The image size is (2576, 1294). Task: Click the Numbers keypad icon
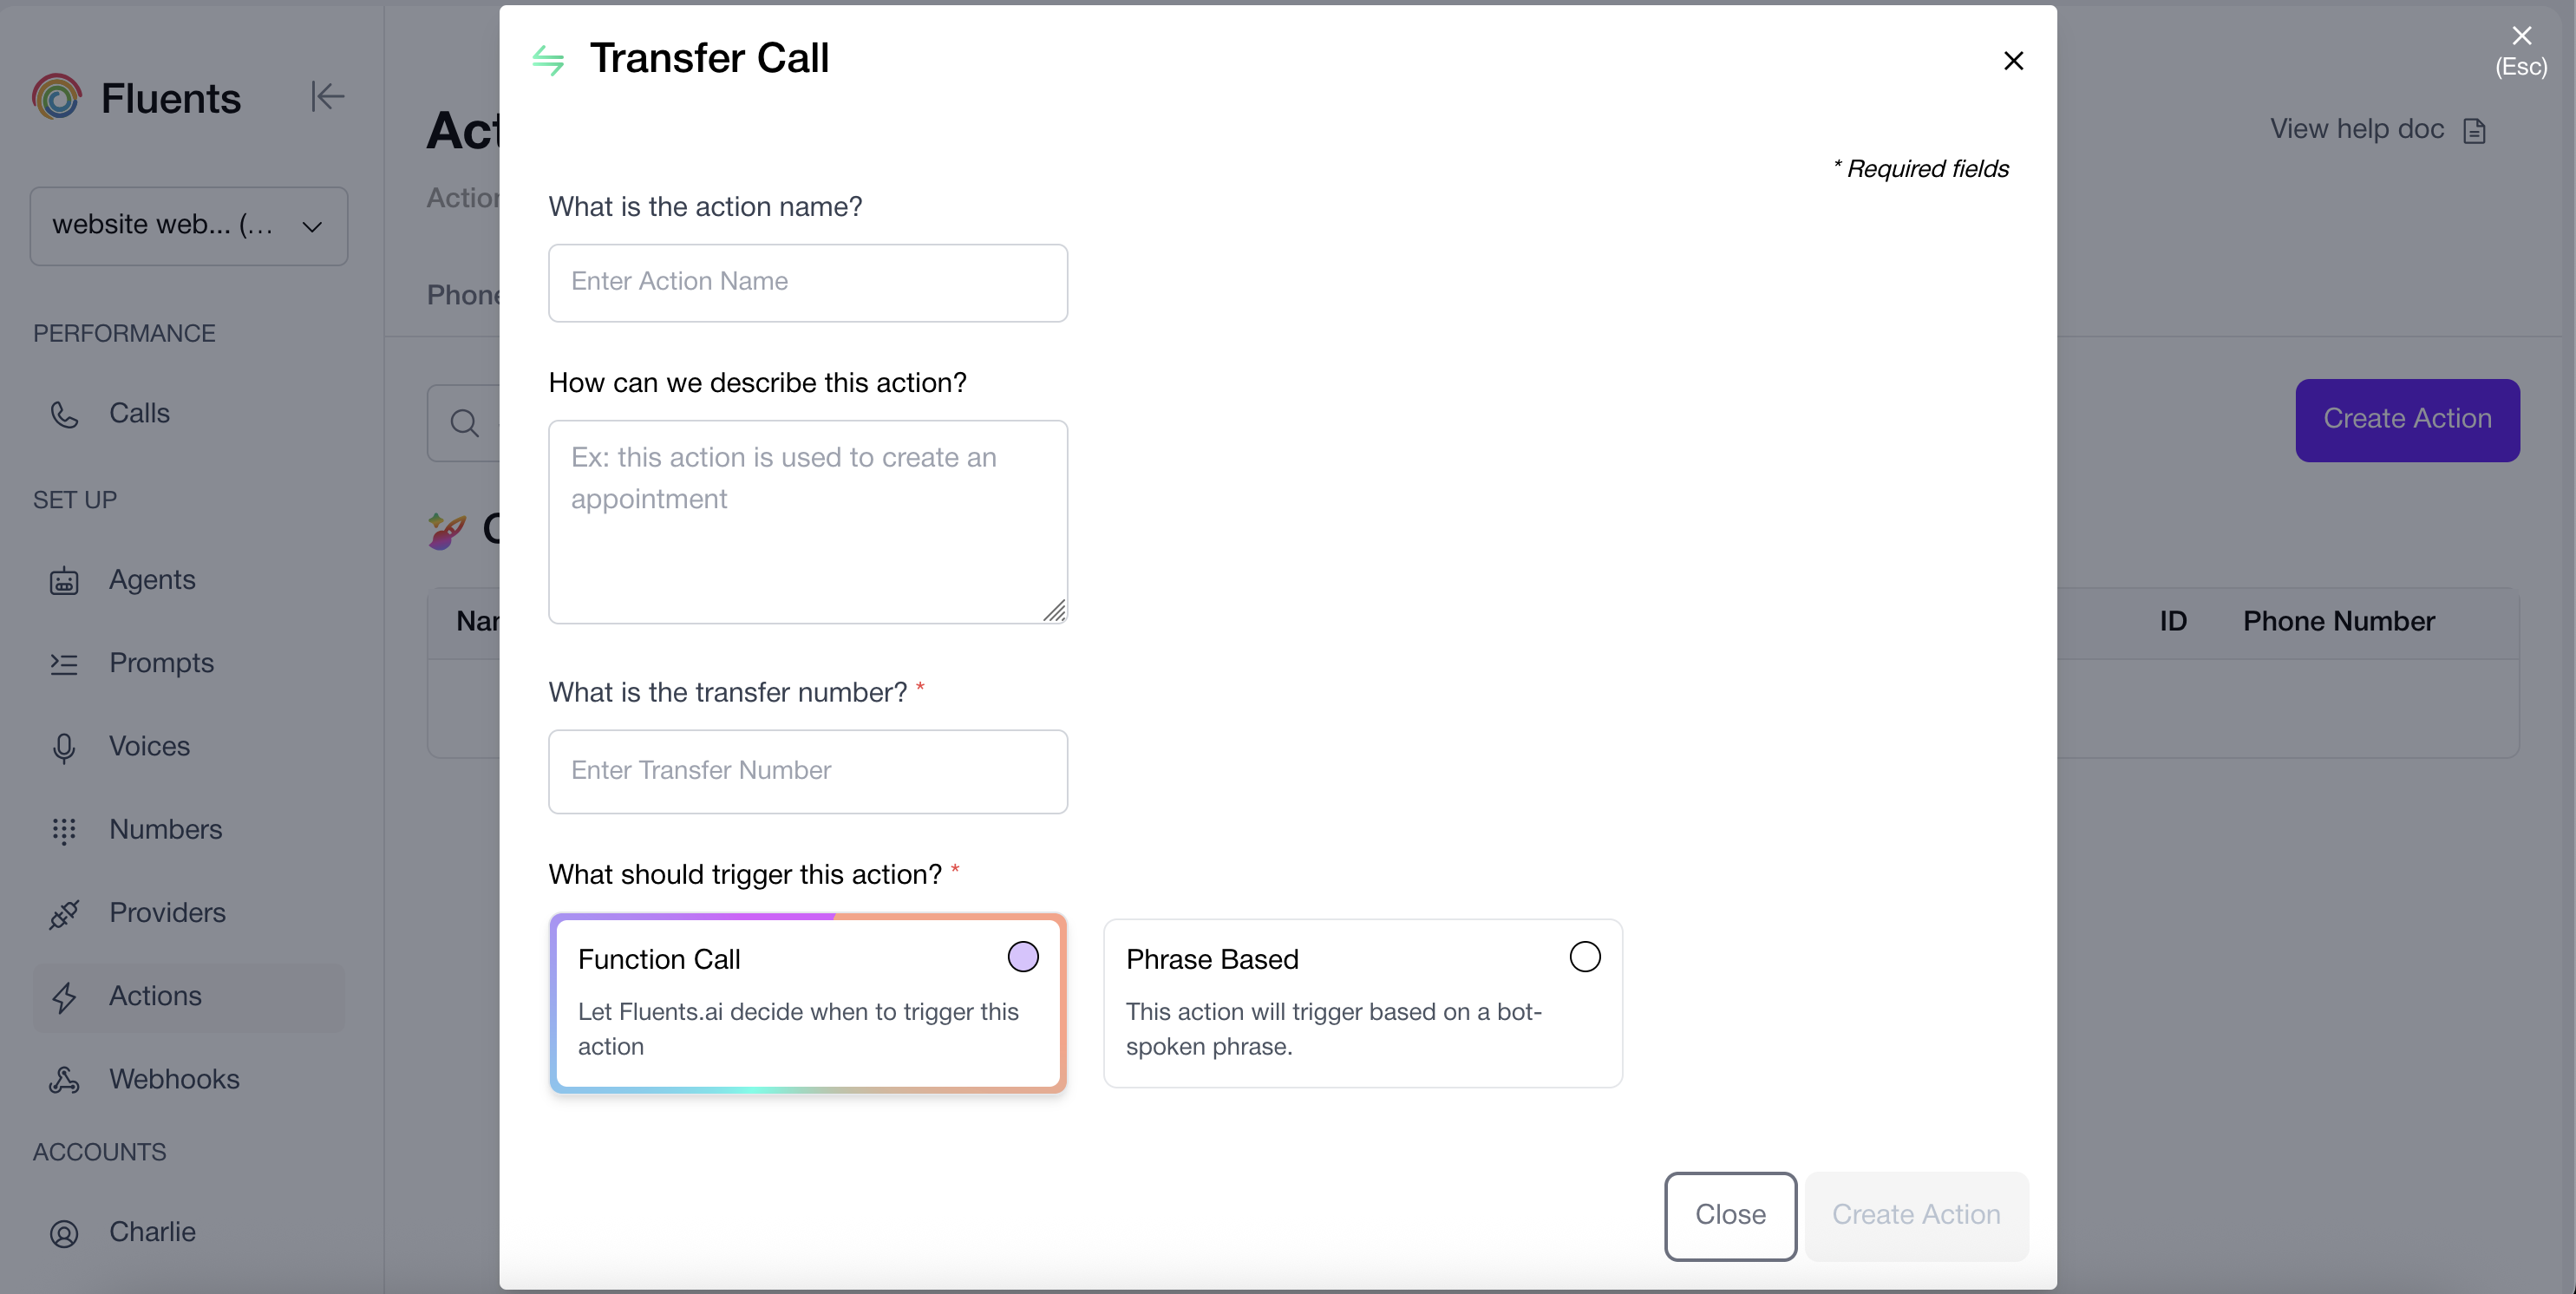pyautogui.click(x=64, y=830)
